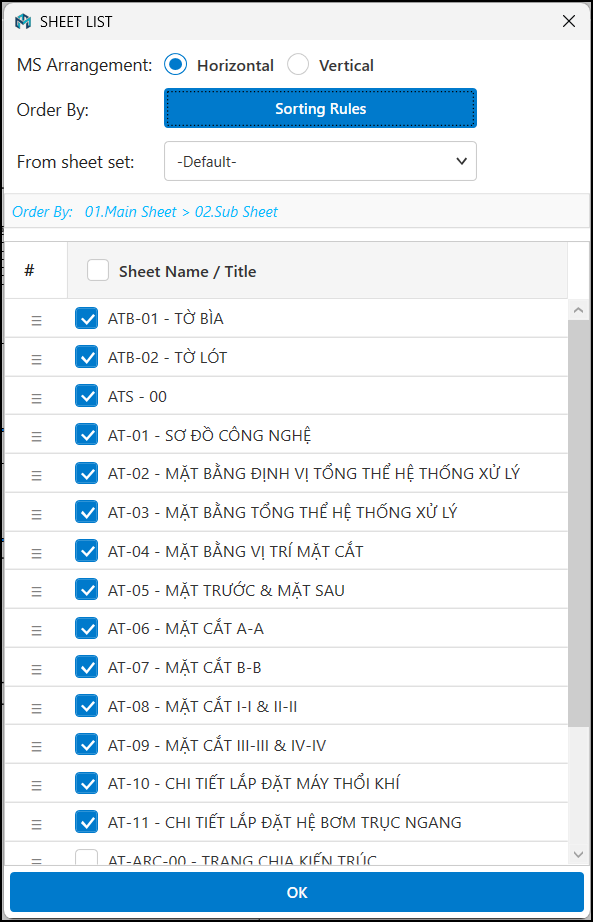Click the drag handle of row AT-08
Viewport: 593px width, 922px height.
(36, 708)
